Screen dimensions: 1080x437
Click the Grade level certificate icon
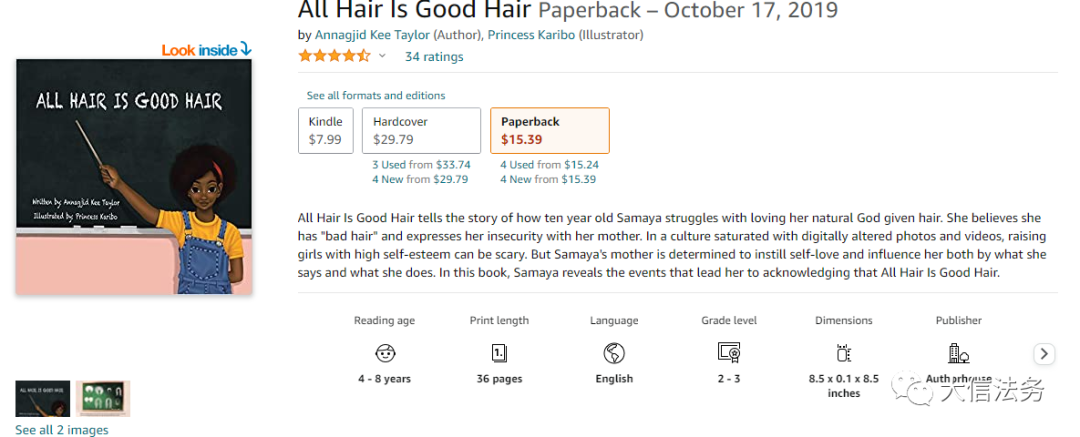click(729, 353)
